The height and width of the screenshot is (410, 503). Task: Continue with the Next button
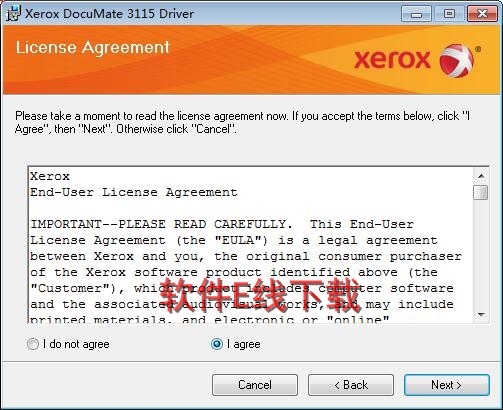click(x=447, y=385)
